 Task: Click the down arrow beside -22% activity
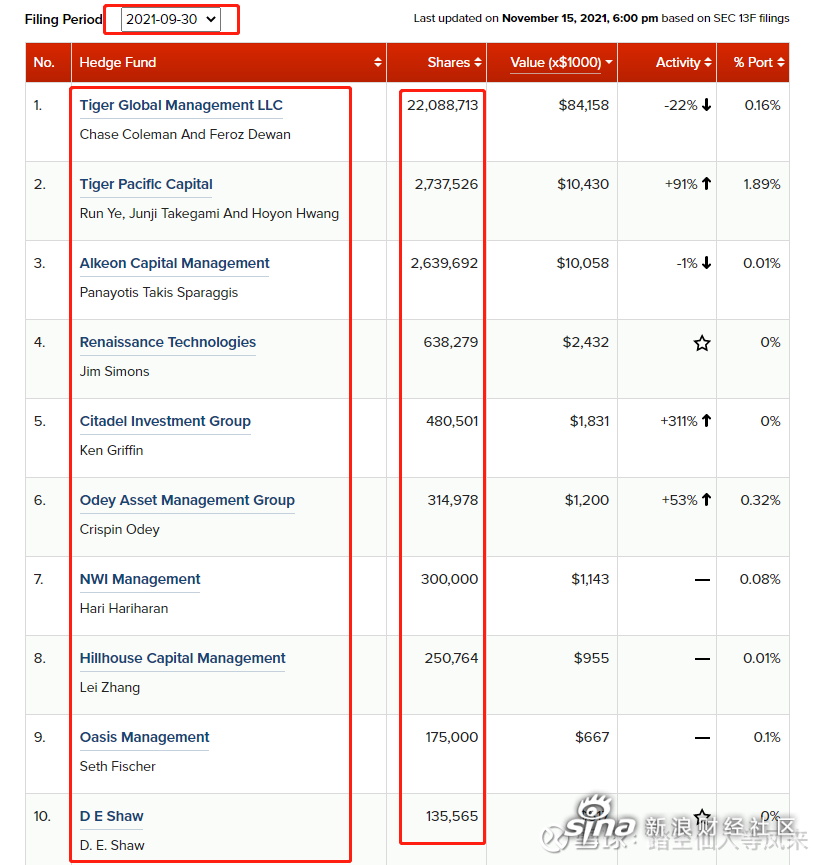coord(706,105)
